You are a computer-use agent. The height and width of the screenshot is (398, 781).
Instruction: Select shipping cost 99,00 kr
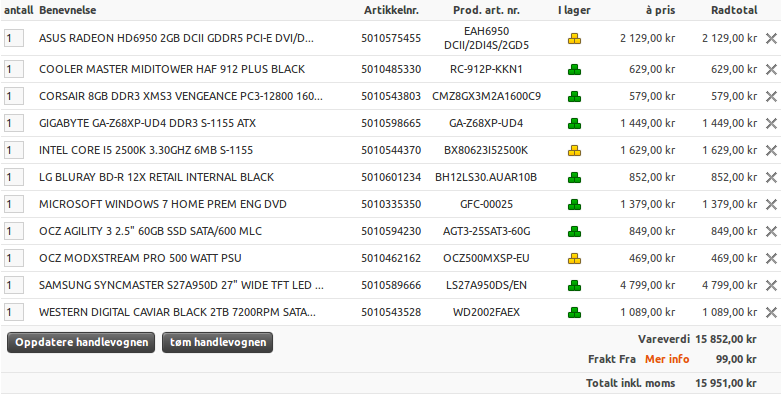(736, 359)
